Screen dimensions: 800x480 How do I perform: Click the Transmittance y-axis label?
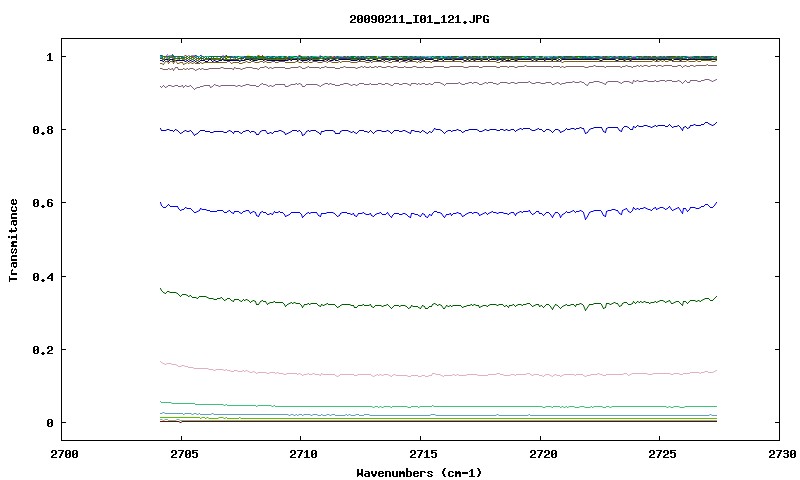coord(13,240)
